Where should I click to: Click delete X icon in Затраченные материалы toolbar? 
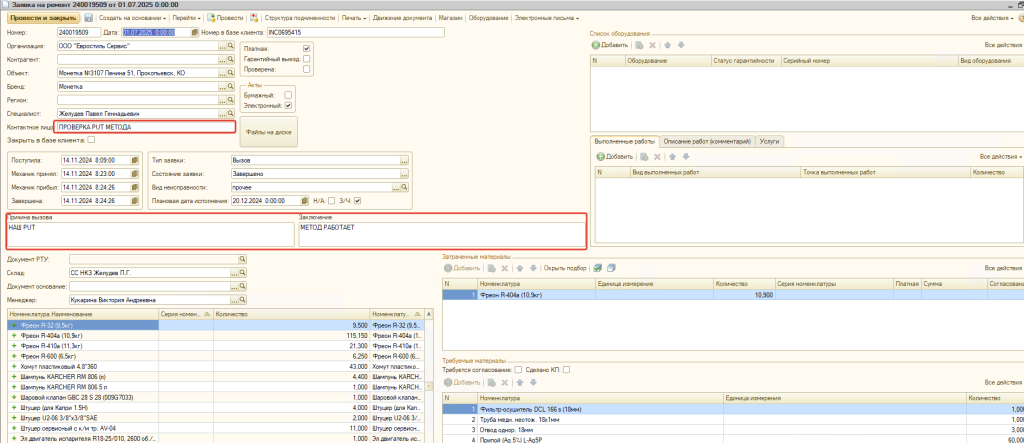(505, 268)
